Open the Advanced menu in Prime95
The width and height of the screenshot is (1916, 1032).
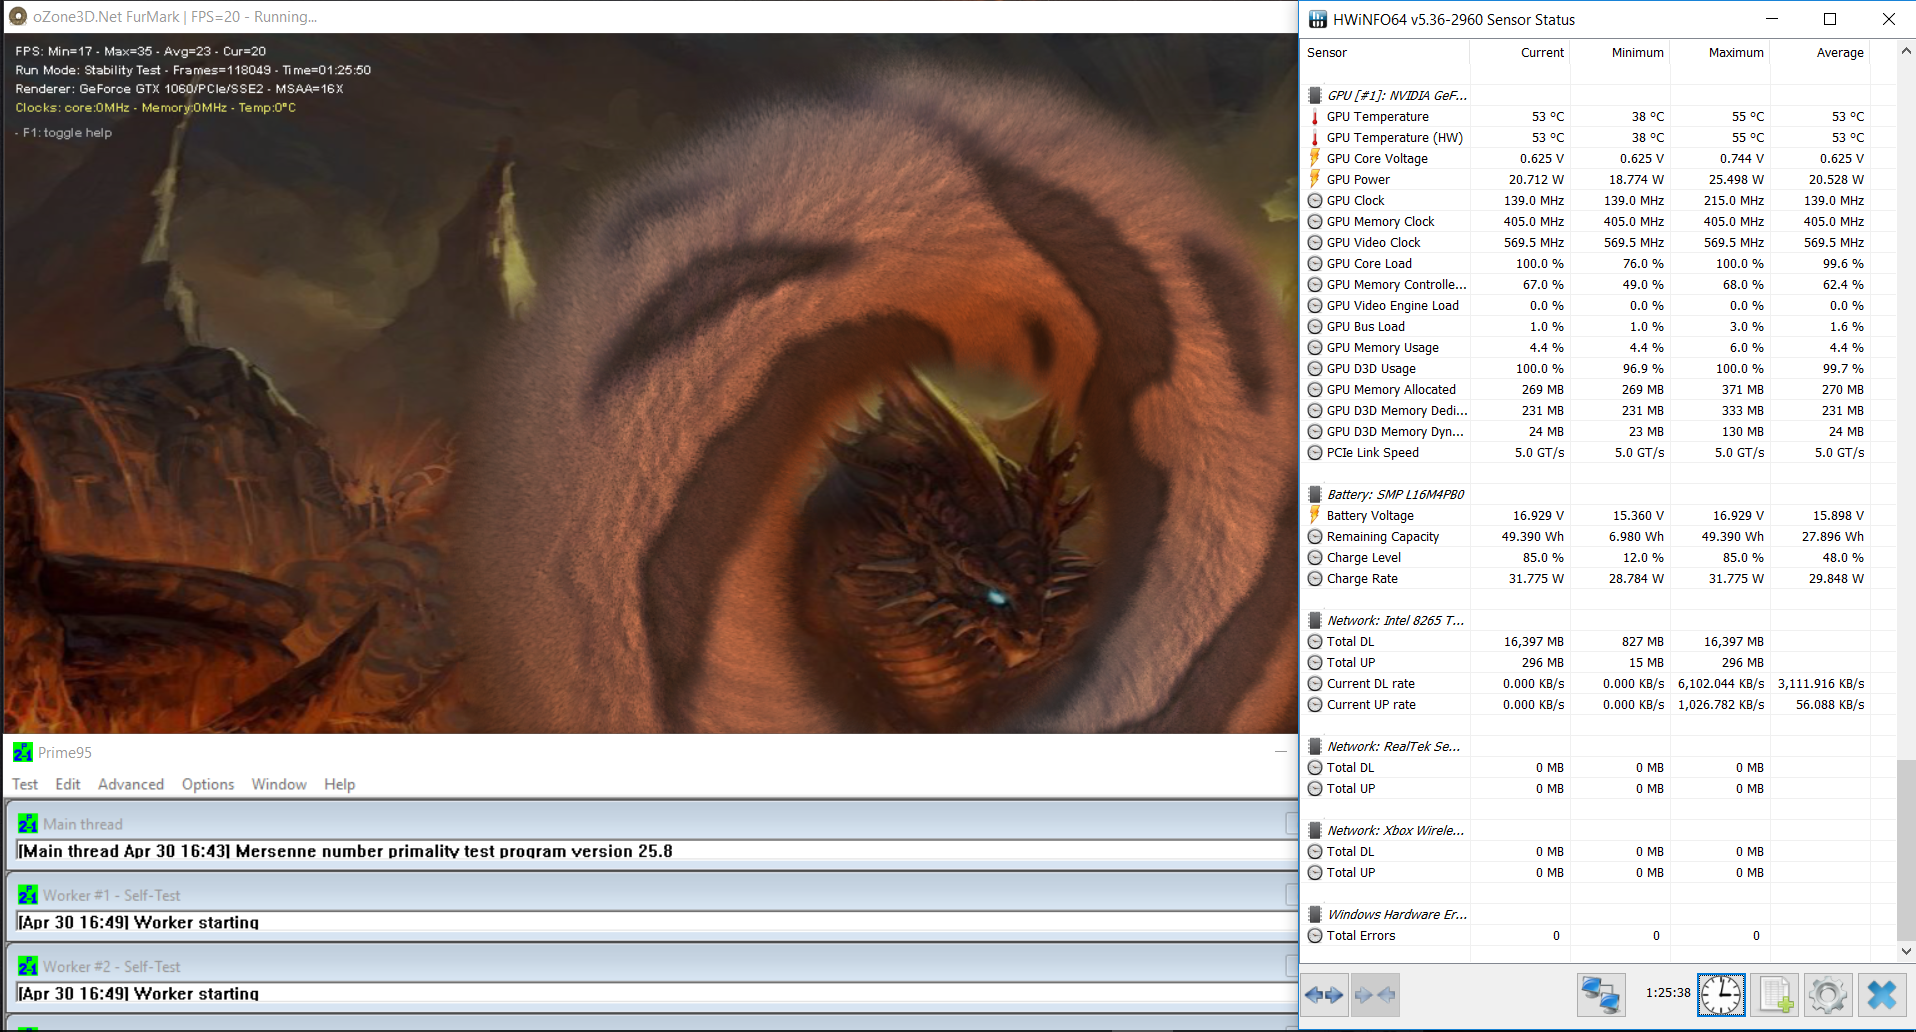[131, 784]
